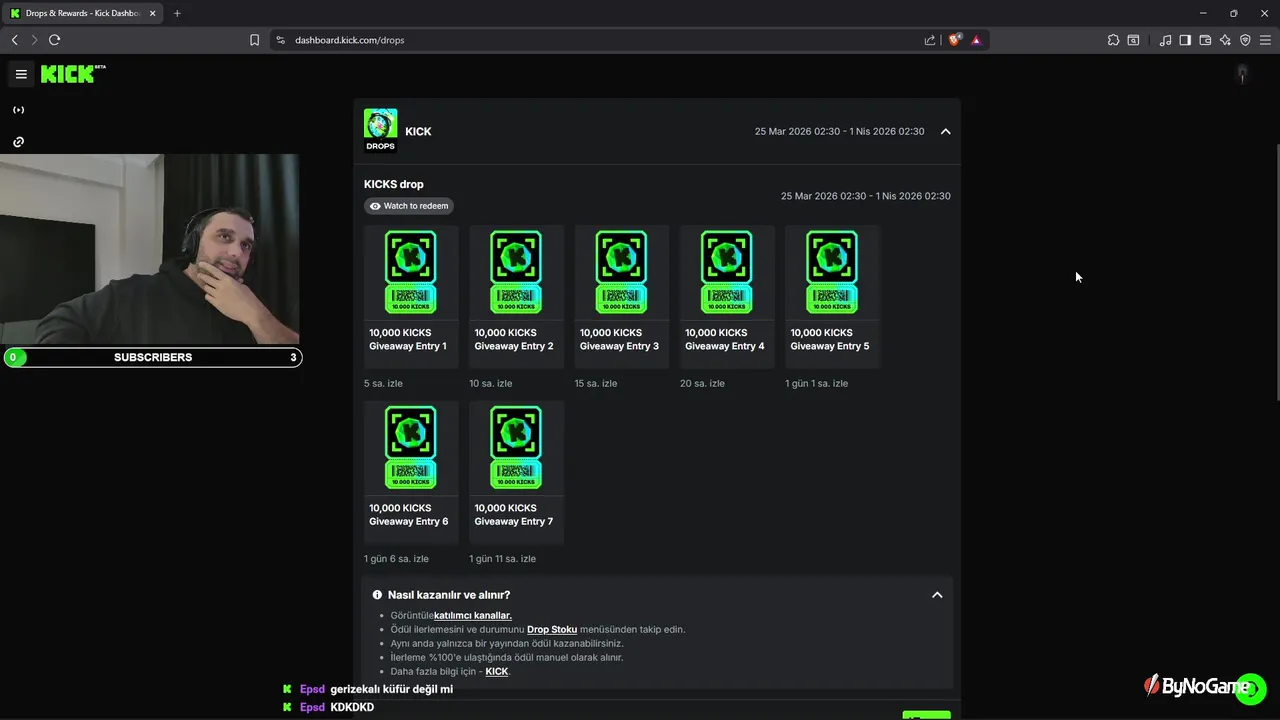
Task: Open Leo AI assistant icon
Action: [x=1225, y=40]
